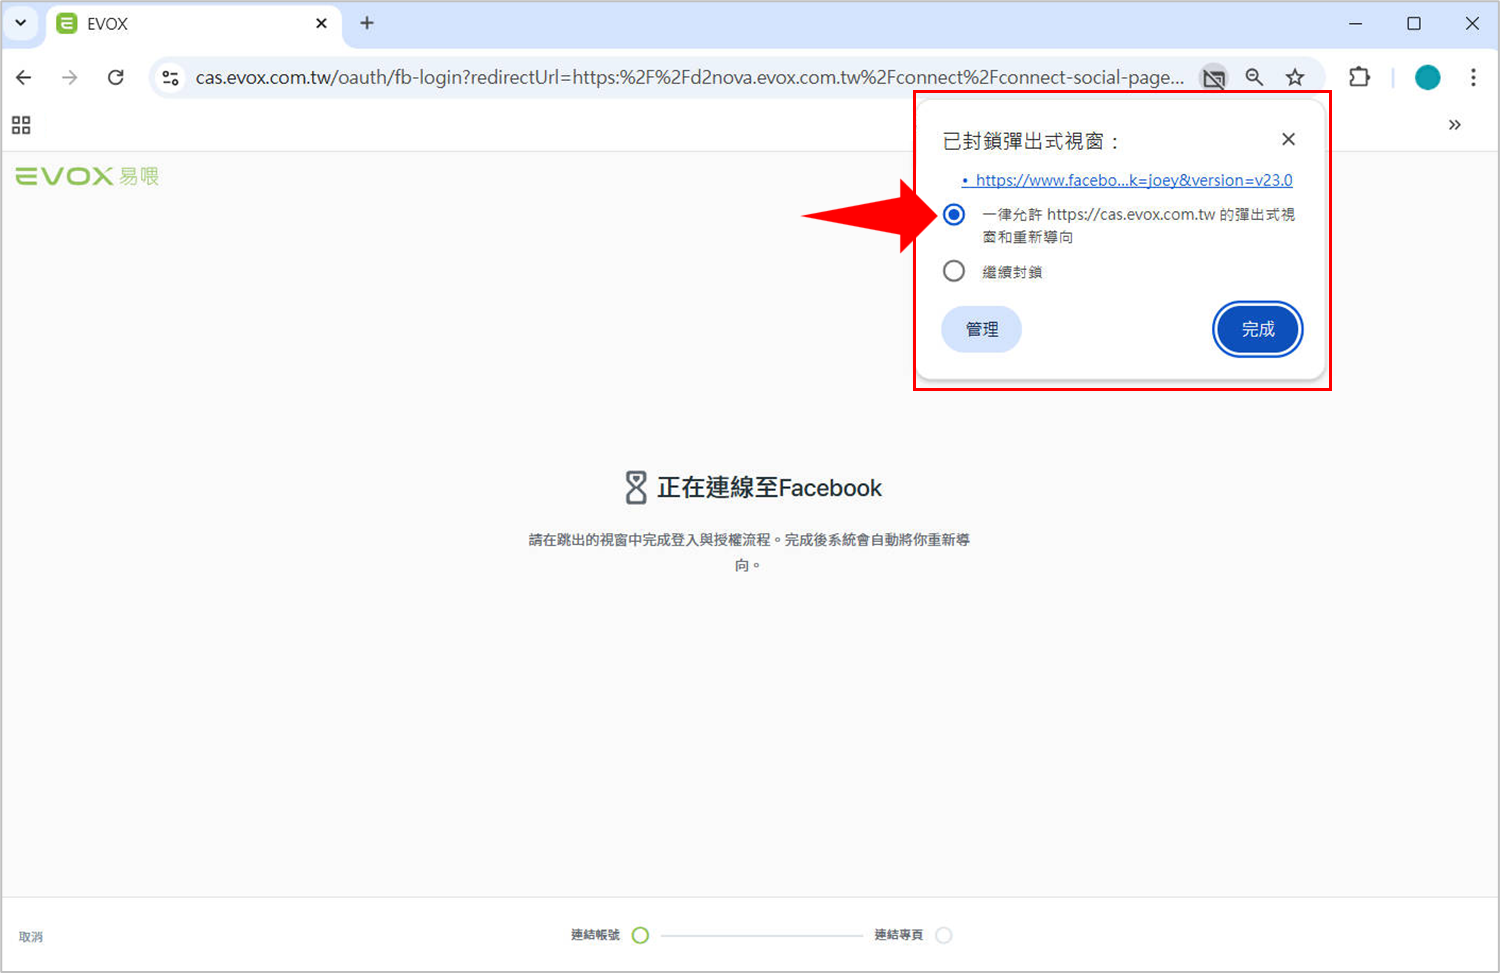Click the 完成 button
The width and height of the screenshot is (1500, 973).
tap(1258, 329)
